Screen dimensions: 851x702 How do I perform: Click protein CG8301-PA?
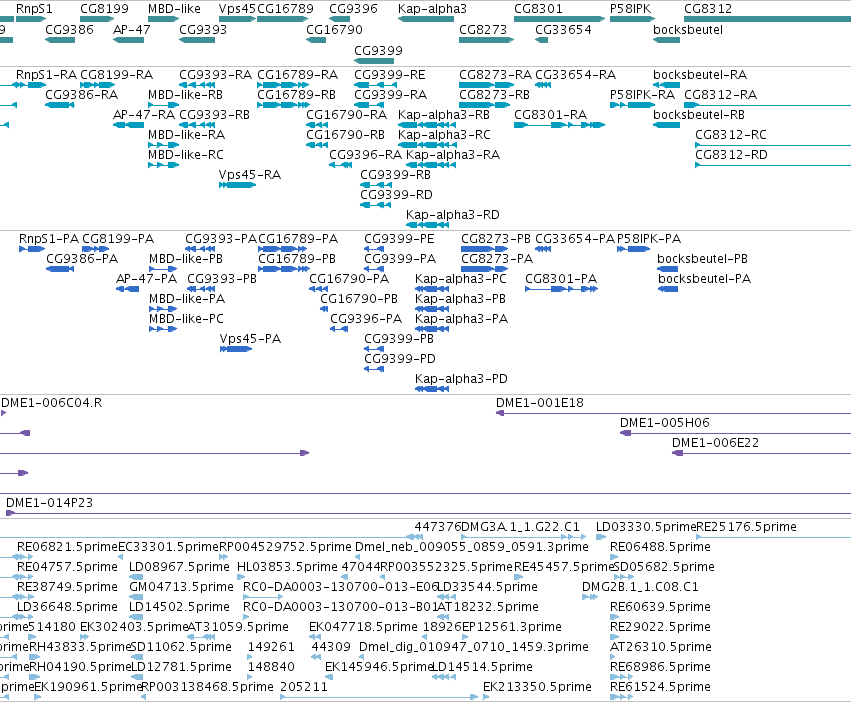(561, 279)
